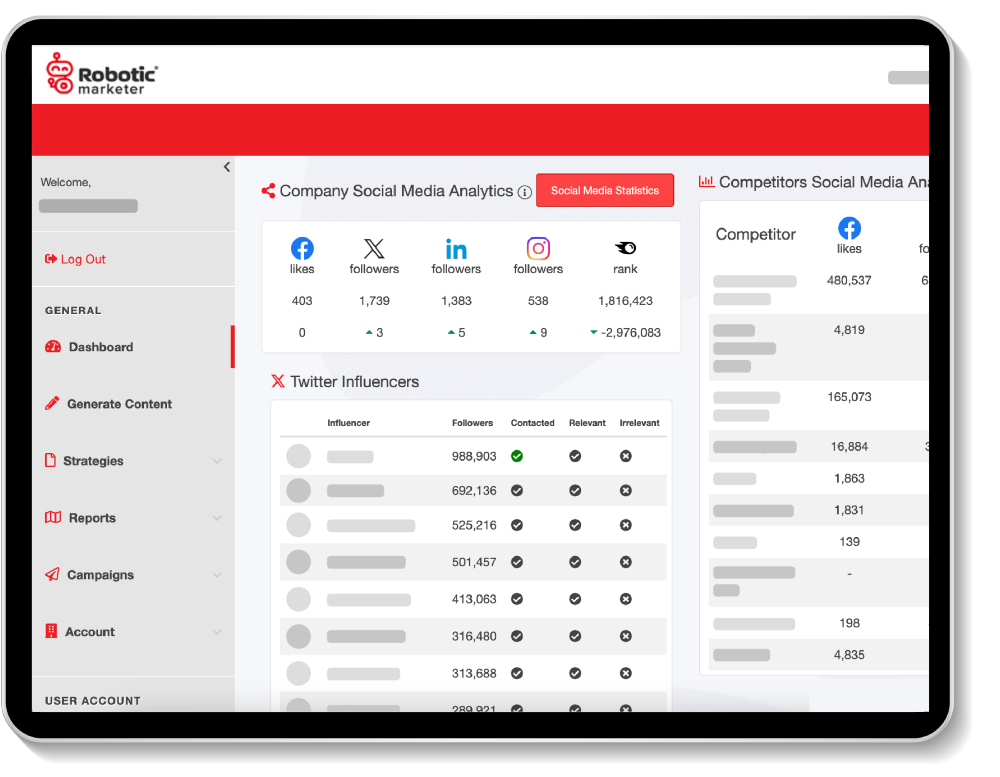Toggle Contacted check for the 988,903 influencer

point(517,456)
